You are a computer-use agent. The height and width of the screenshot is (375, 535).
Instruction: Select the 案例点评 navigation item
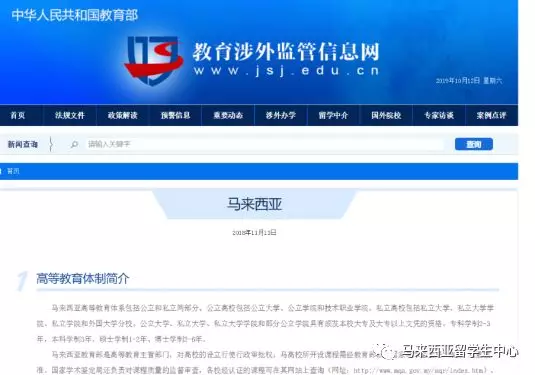[x=491, y=116]
